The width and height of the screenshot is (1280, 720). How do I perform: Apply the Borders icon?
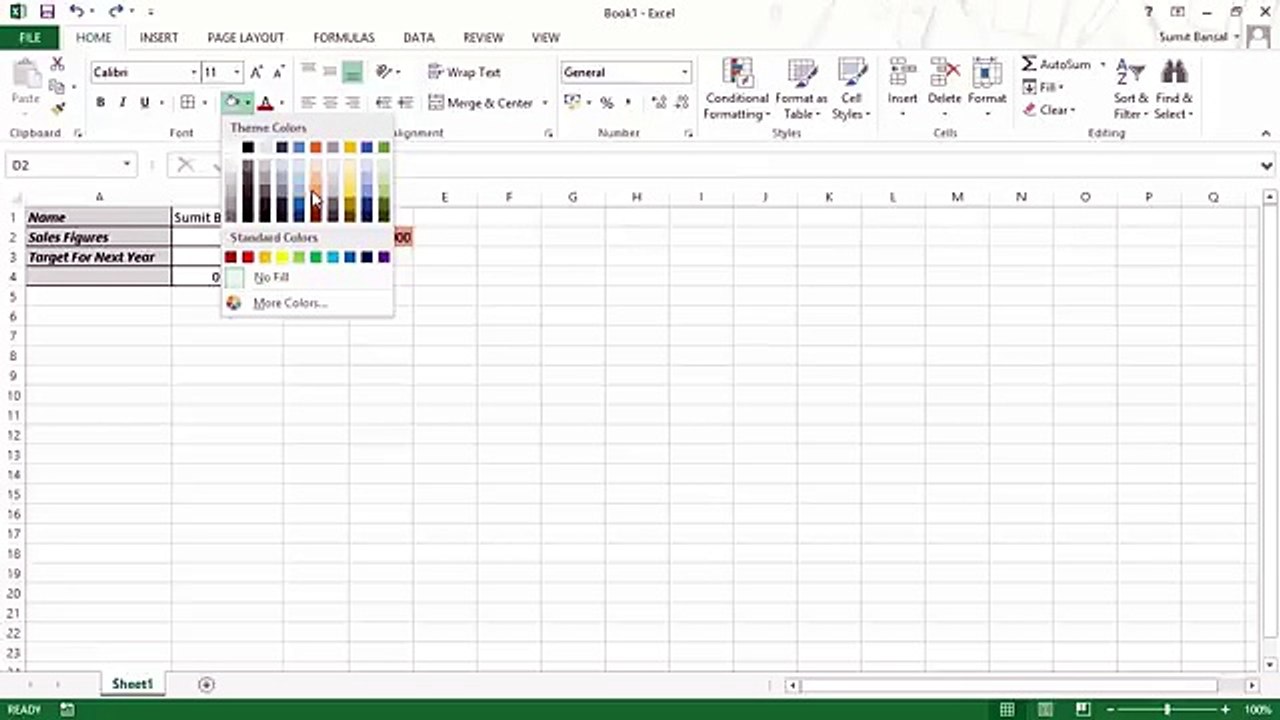[x=187, y=102]
